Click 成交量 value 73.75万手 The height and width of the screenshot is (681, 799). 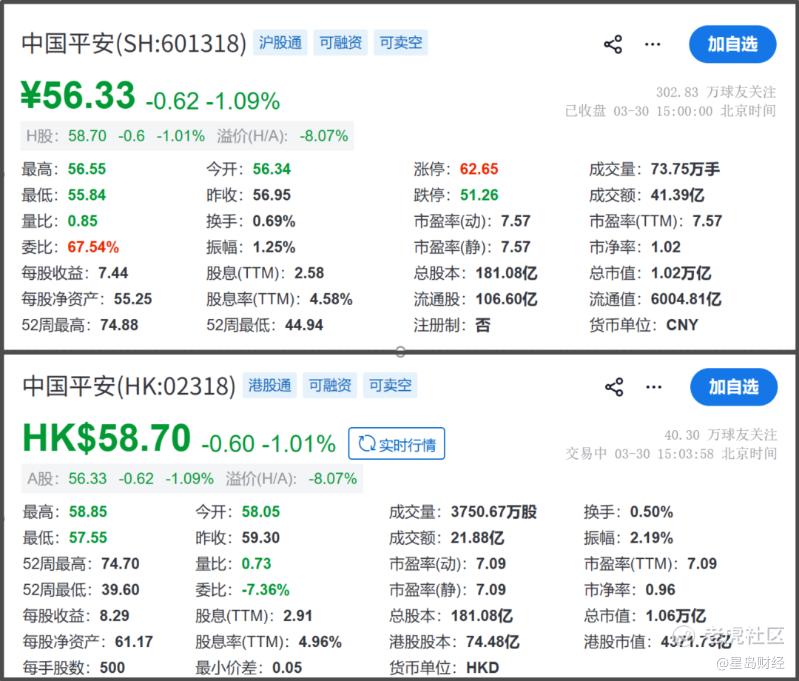tap(685, 169)
